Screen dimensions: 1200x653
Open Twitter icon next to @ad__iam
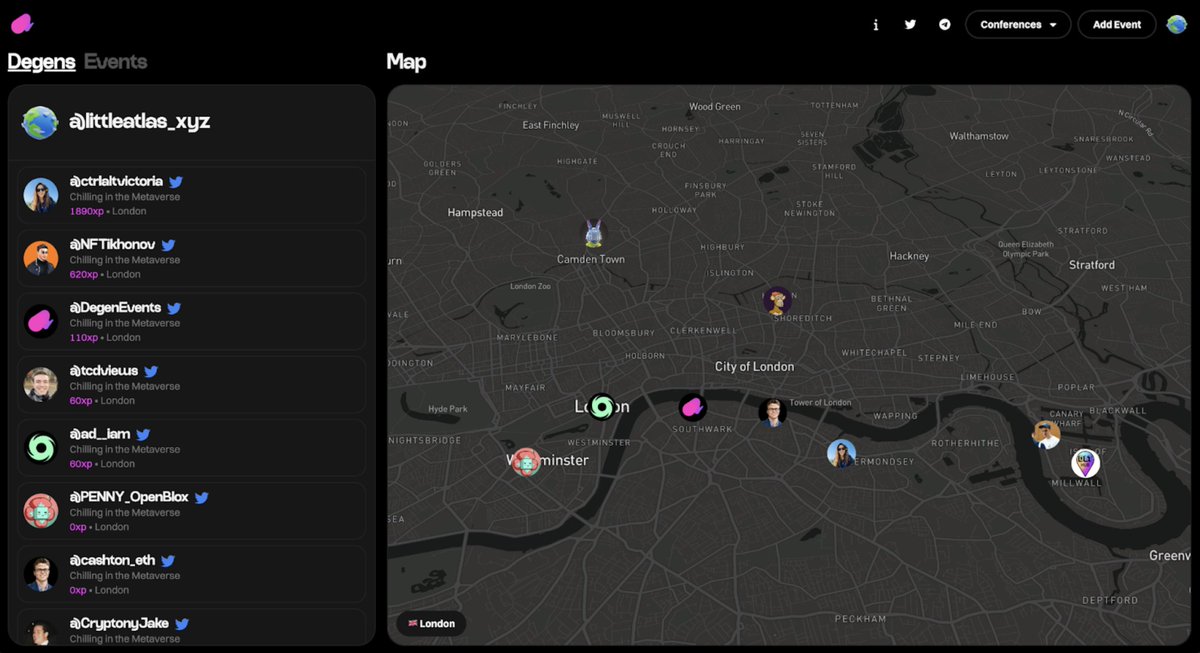pos(143,434)
